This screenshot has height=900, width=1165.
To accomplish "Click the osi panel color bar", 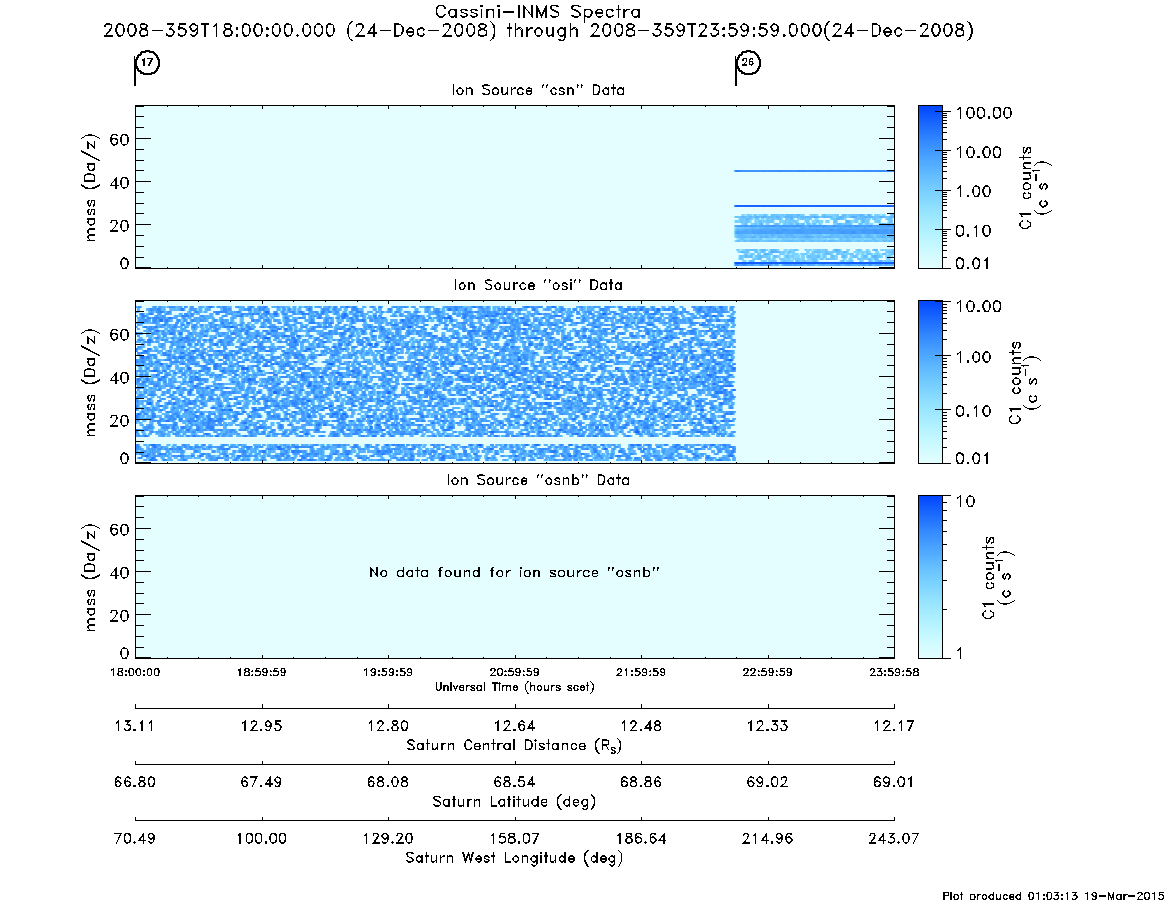I will click(930, 382).
